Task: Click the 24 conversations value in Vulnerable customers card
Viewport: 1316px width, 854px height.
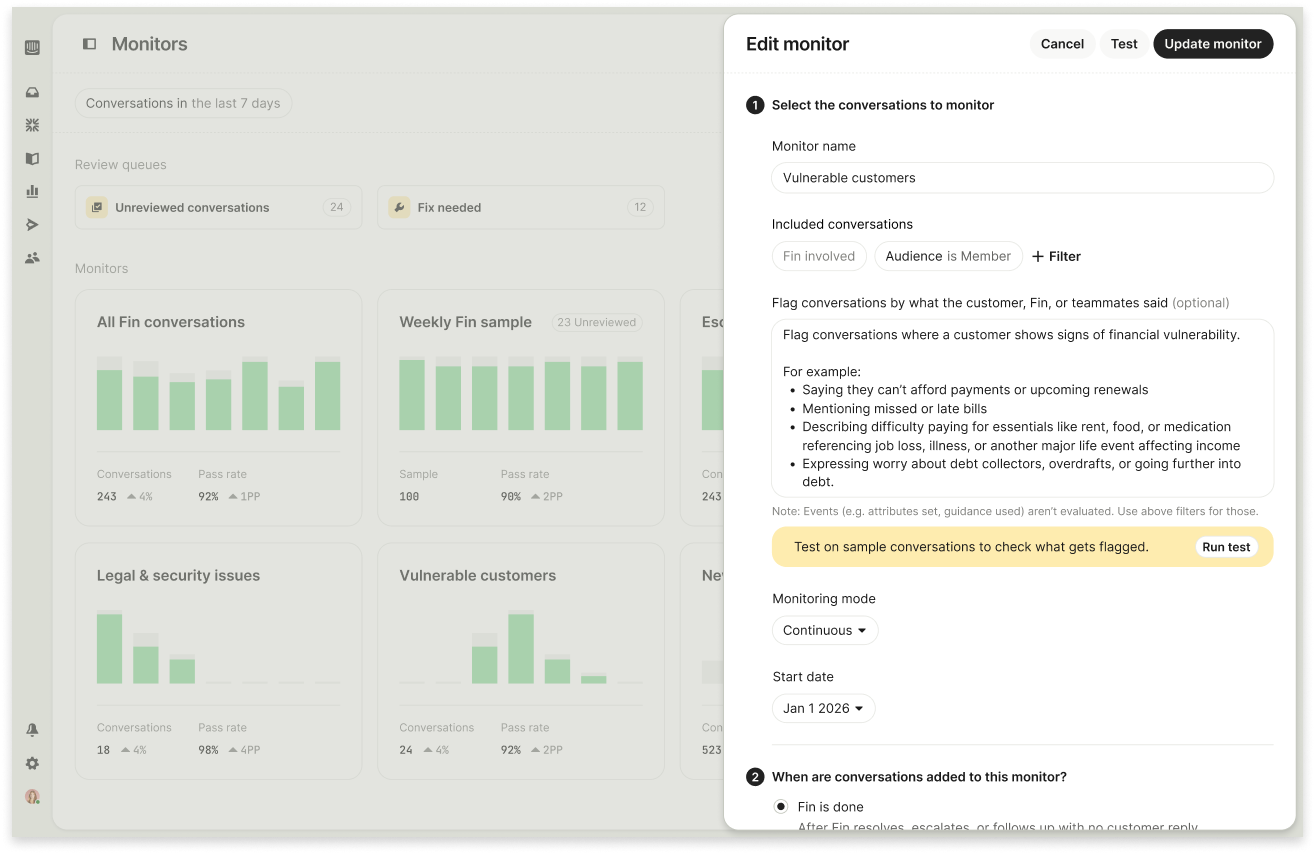Action: coord(406,750)
